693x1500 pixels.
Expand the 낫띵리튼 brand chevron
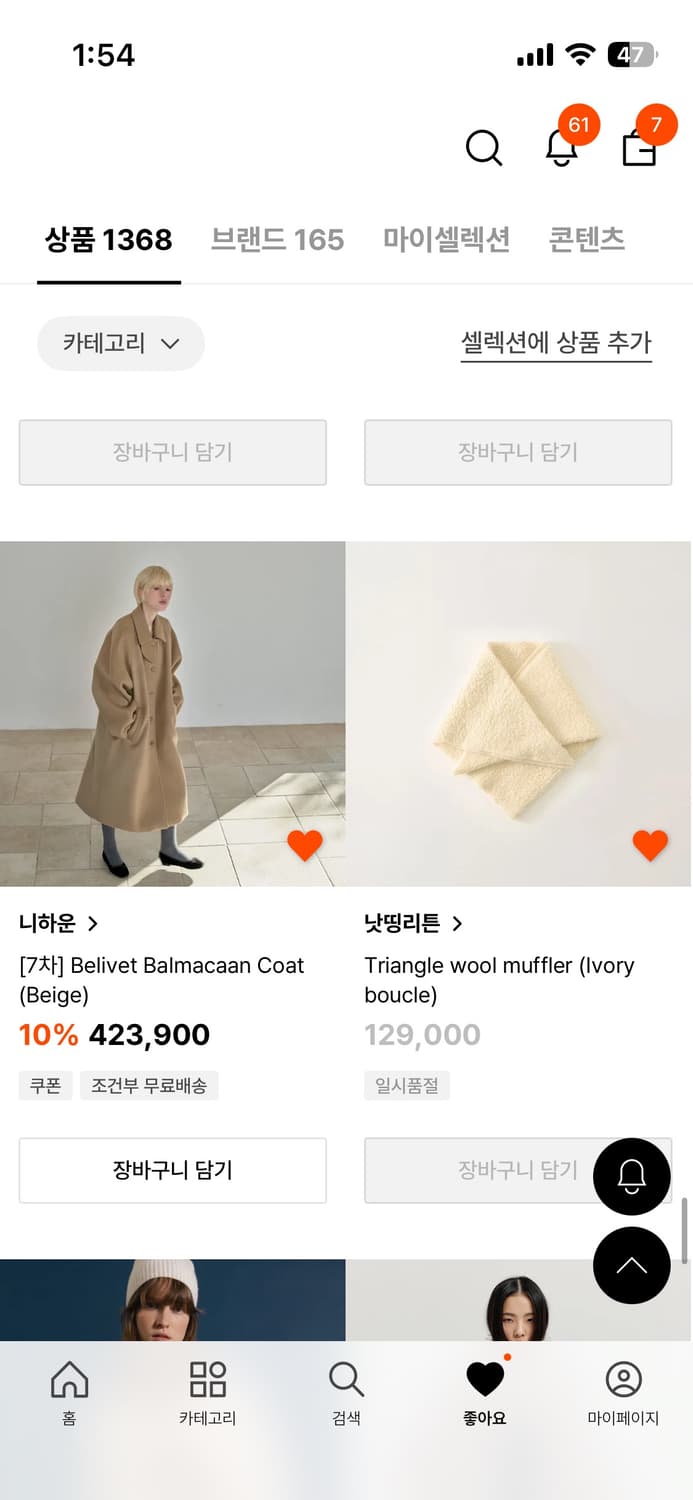click(x=459, y=923)
